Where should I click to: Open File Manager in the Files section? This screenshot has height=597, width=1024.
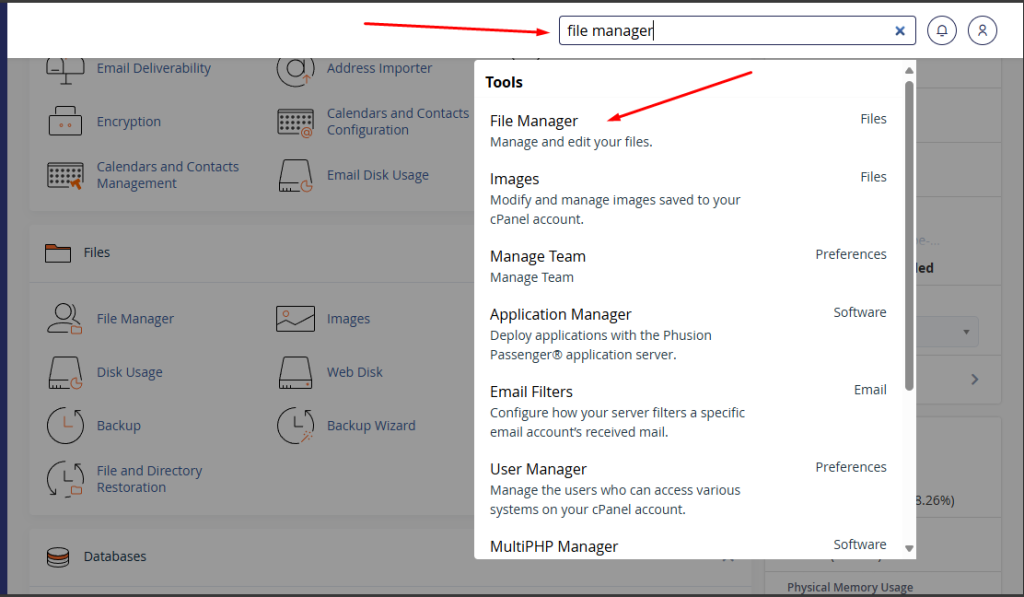[x=133, y=318]
